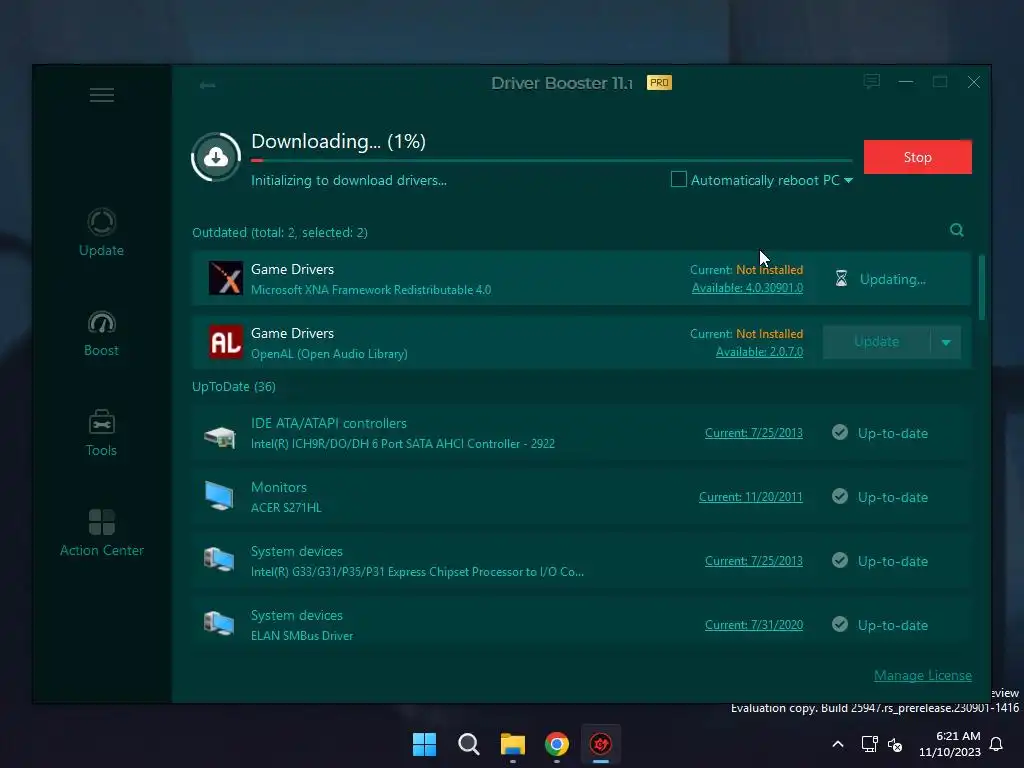Click the ELAN SMBus Driver device icon
Viewport: 1024px width, 768px height.
pos(219,624)
